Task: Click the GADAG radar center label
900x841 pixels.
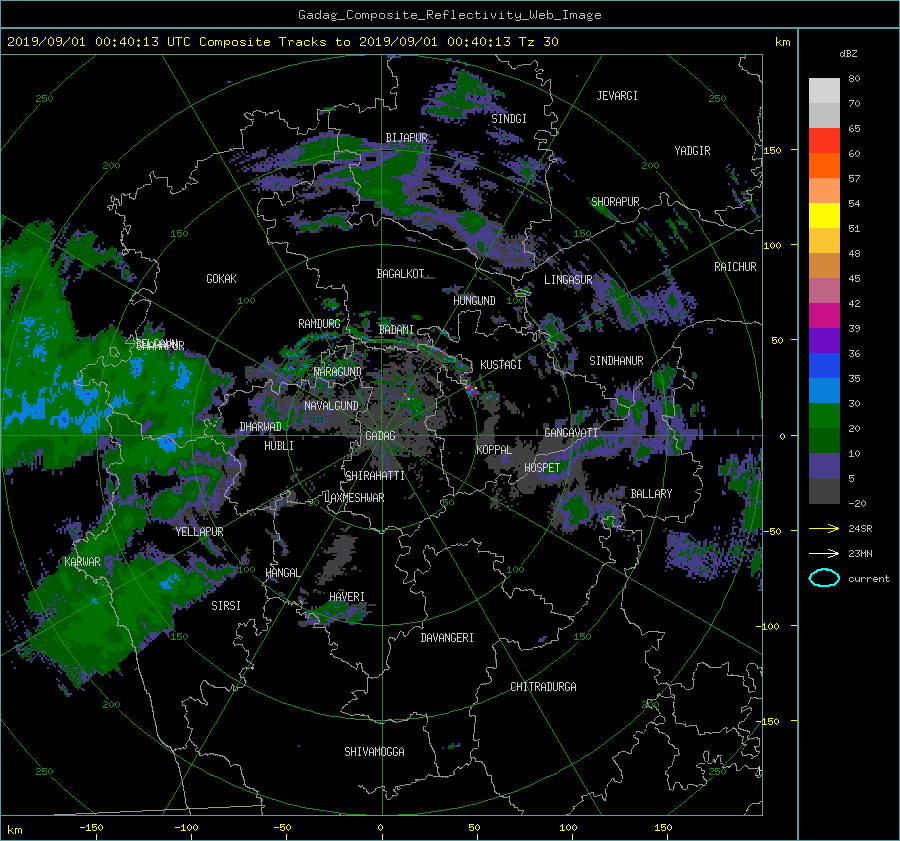Action: [x=380, y=436]
